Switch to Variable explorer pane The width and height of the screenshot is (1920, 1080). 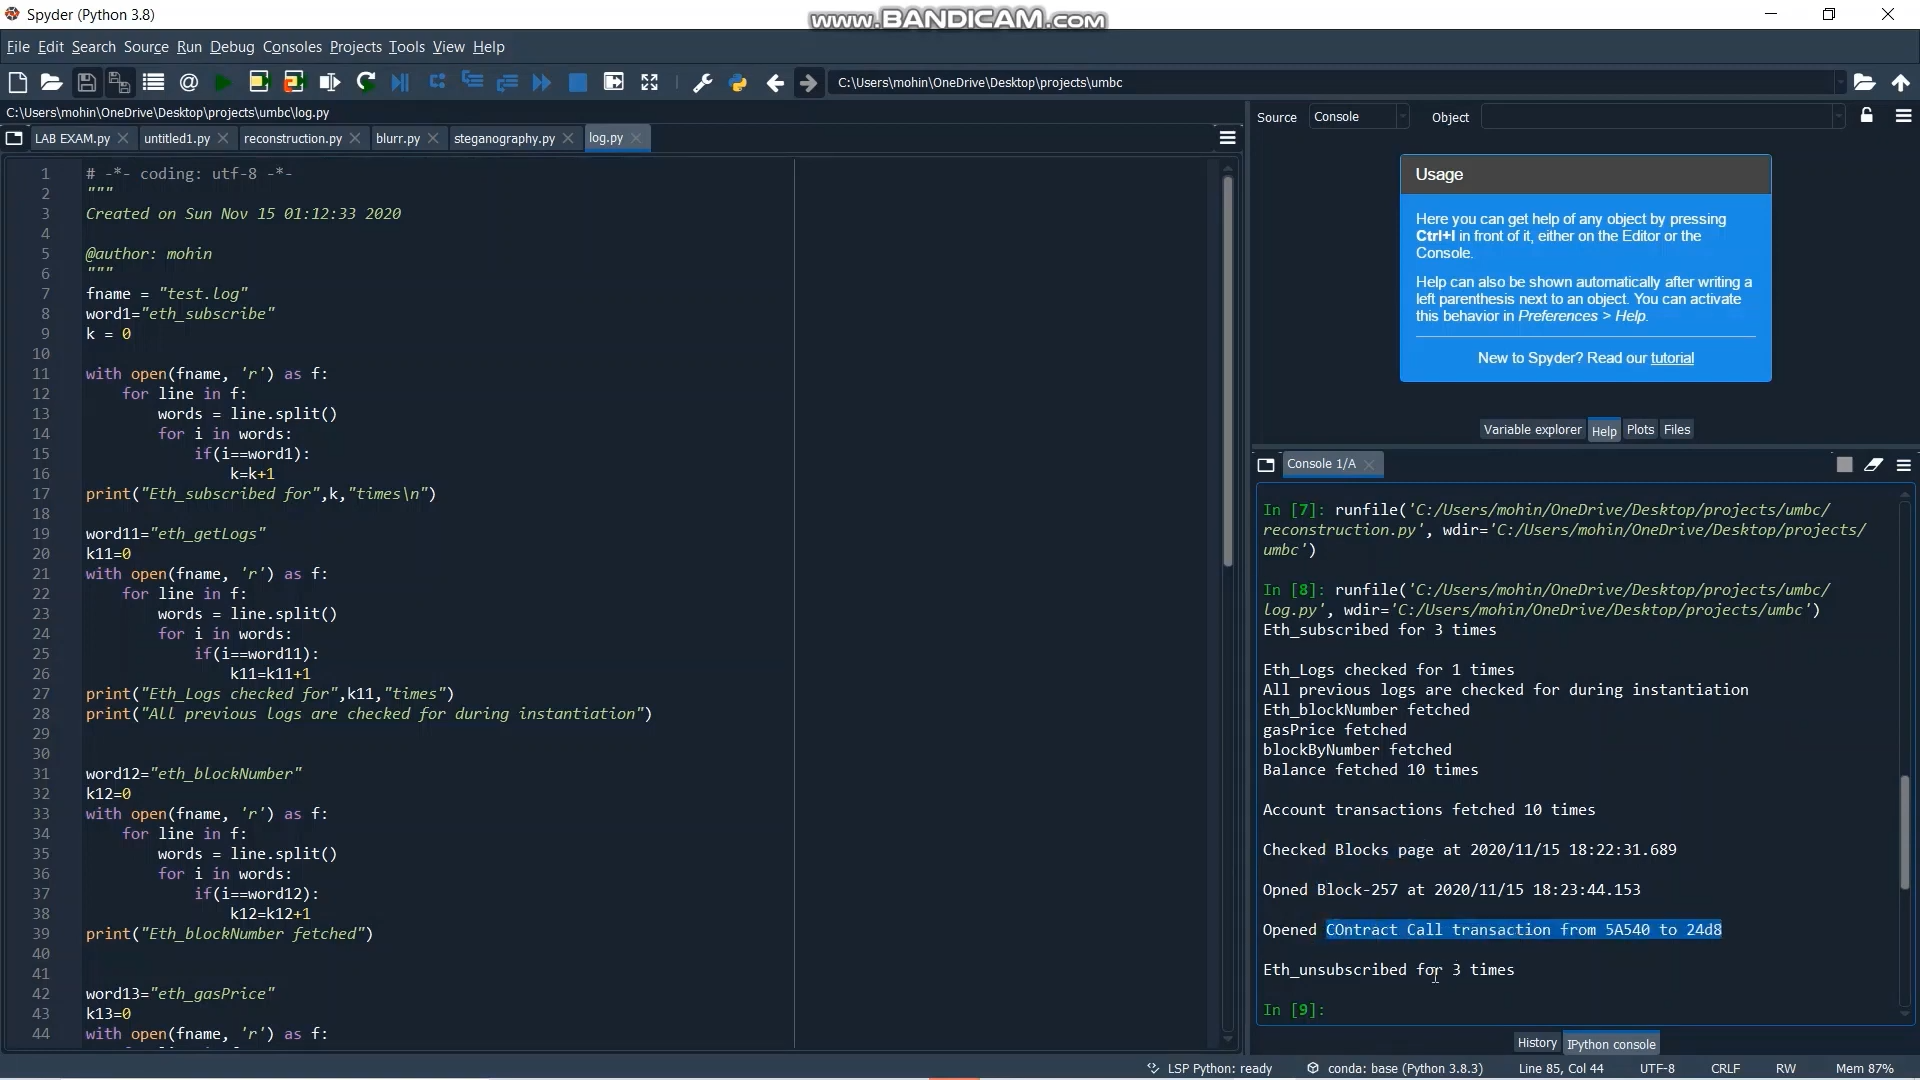tap(1532, 430)
